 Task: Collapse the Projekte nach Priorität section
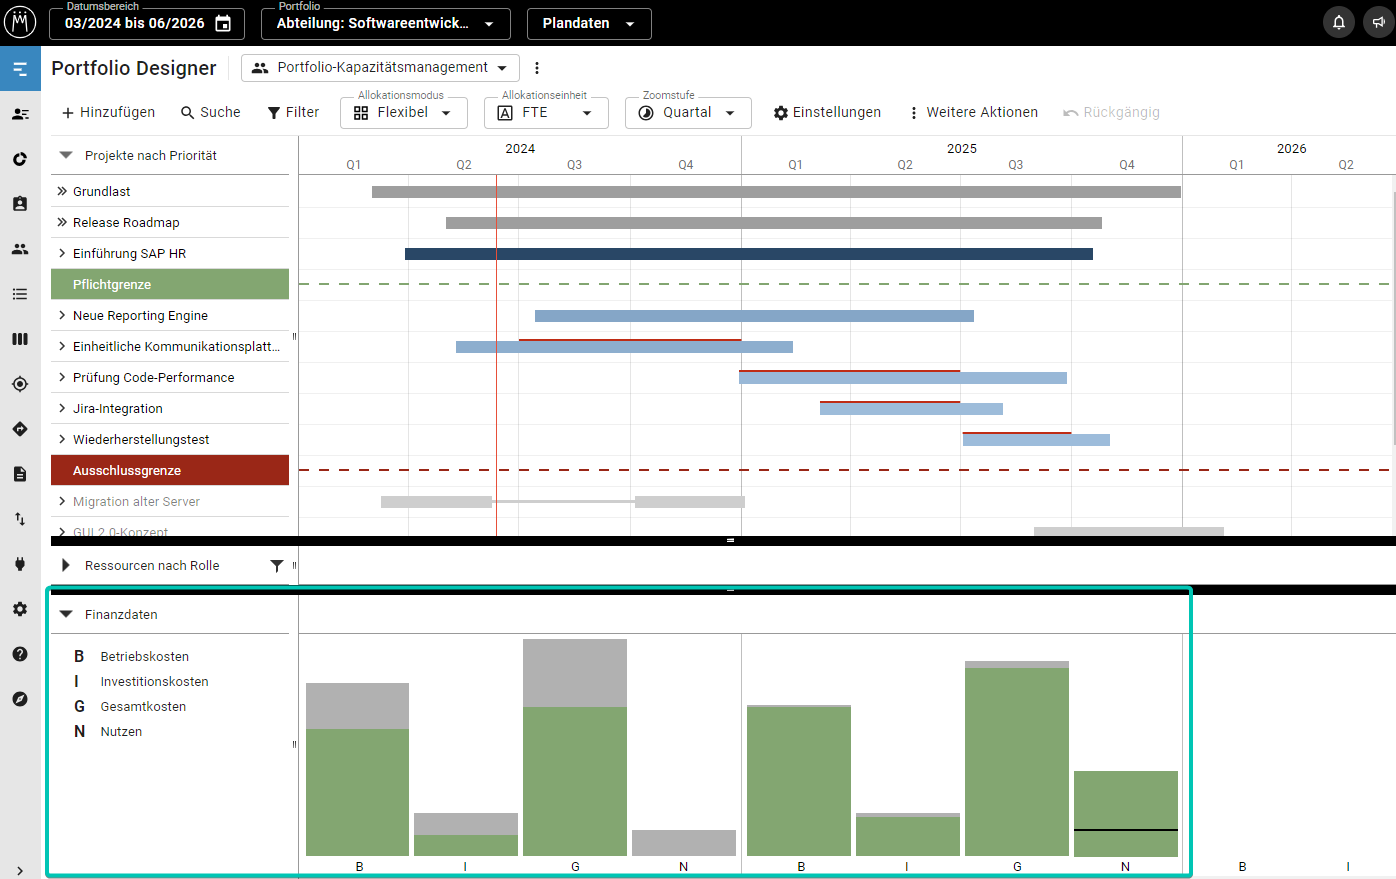point(66,155)
